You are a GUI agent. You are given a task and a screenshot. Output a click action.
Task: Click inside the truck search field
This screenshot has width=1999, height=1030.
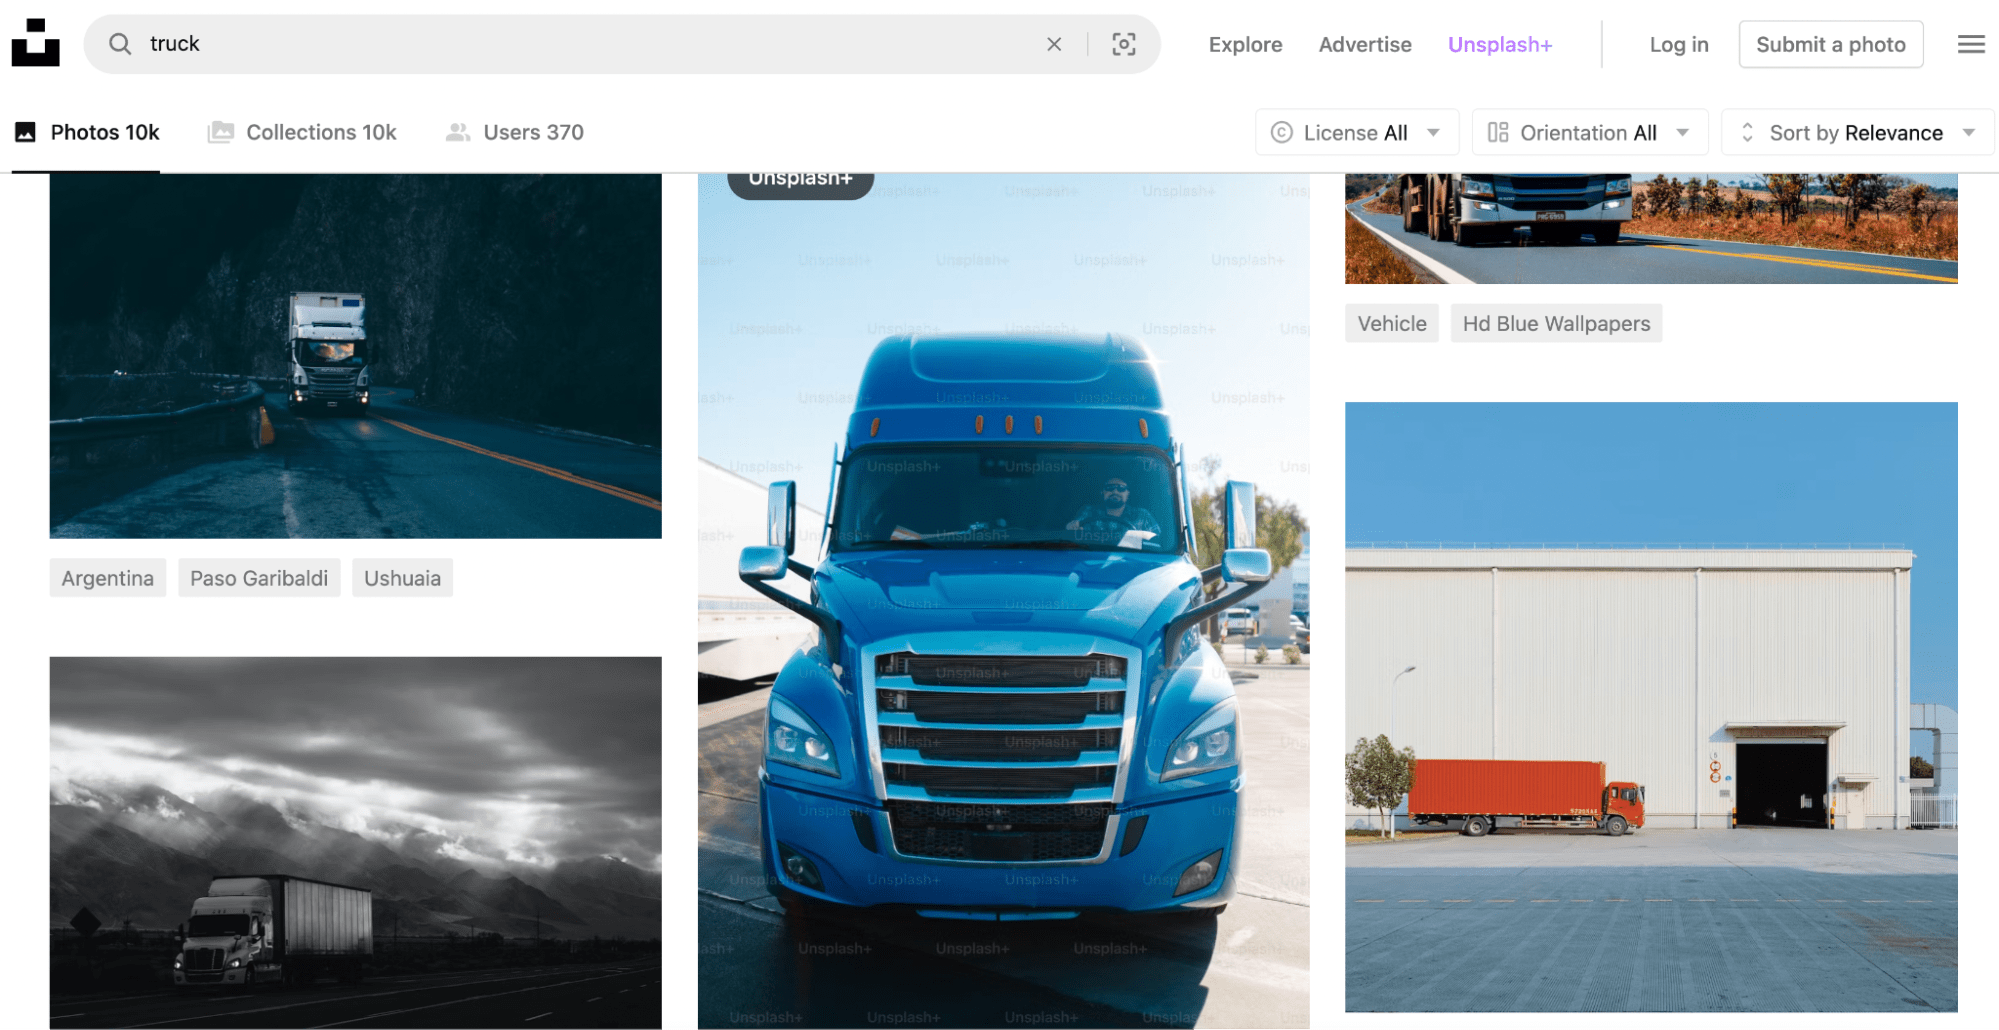400,44
